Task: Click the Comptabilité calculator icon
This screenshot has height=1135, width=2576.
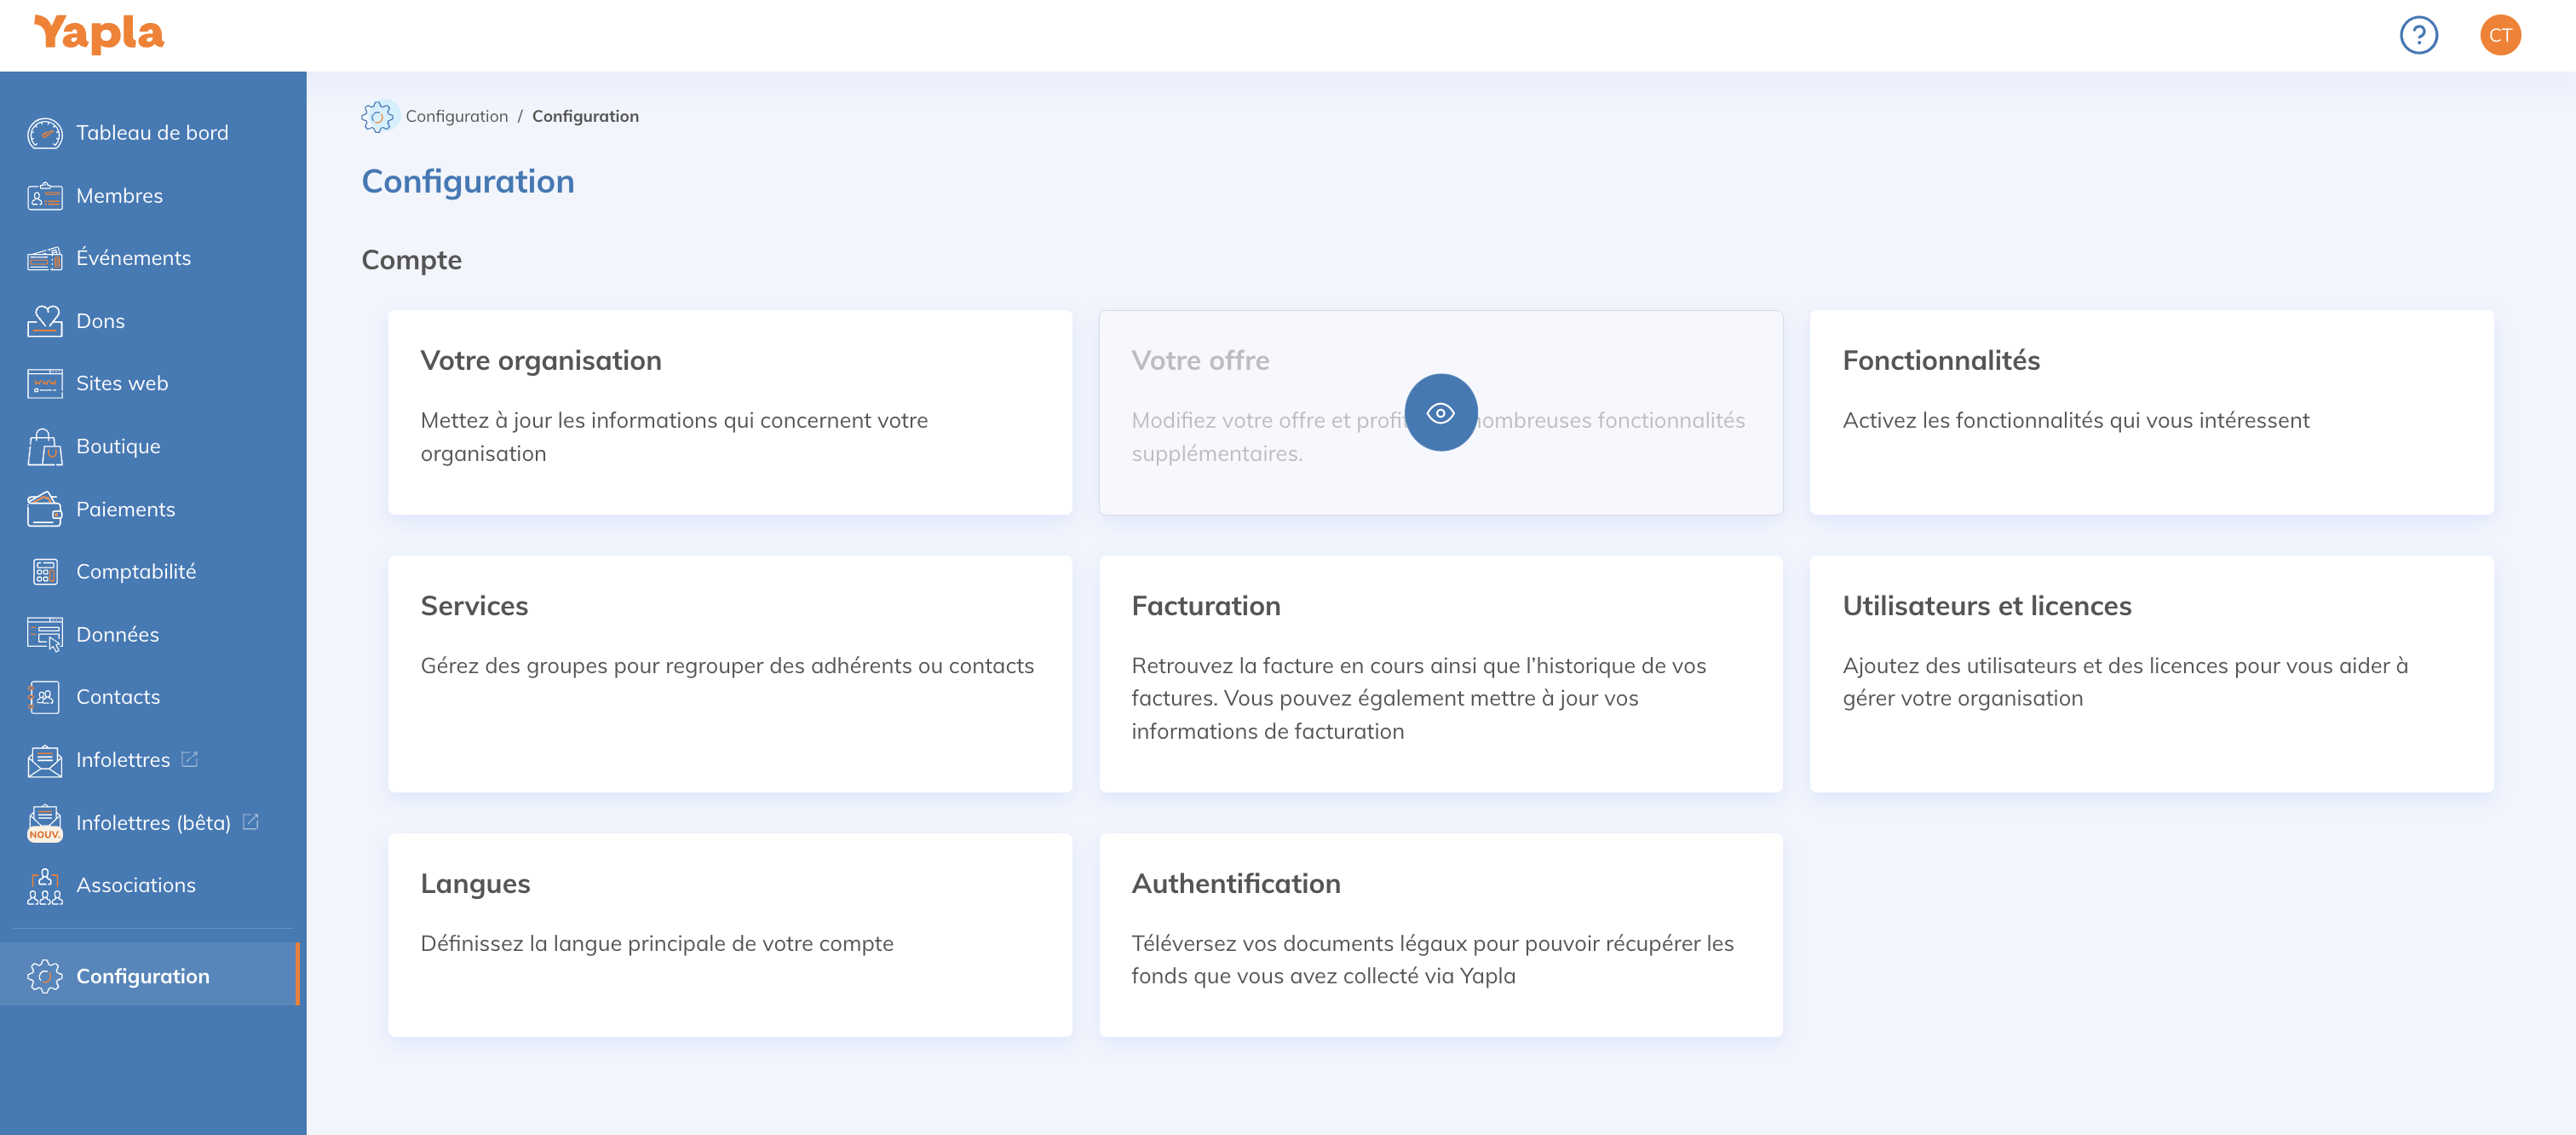Action: click(x=44, y=572)
